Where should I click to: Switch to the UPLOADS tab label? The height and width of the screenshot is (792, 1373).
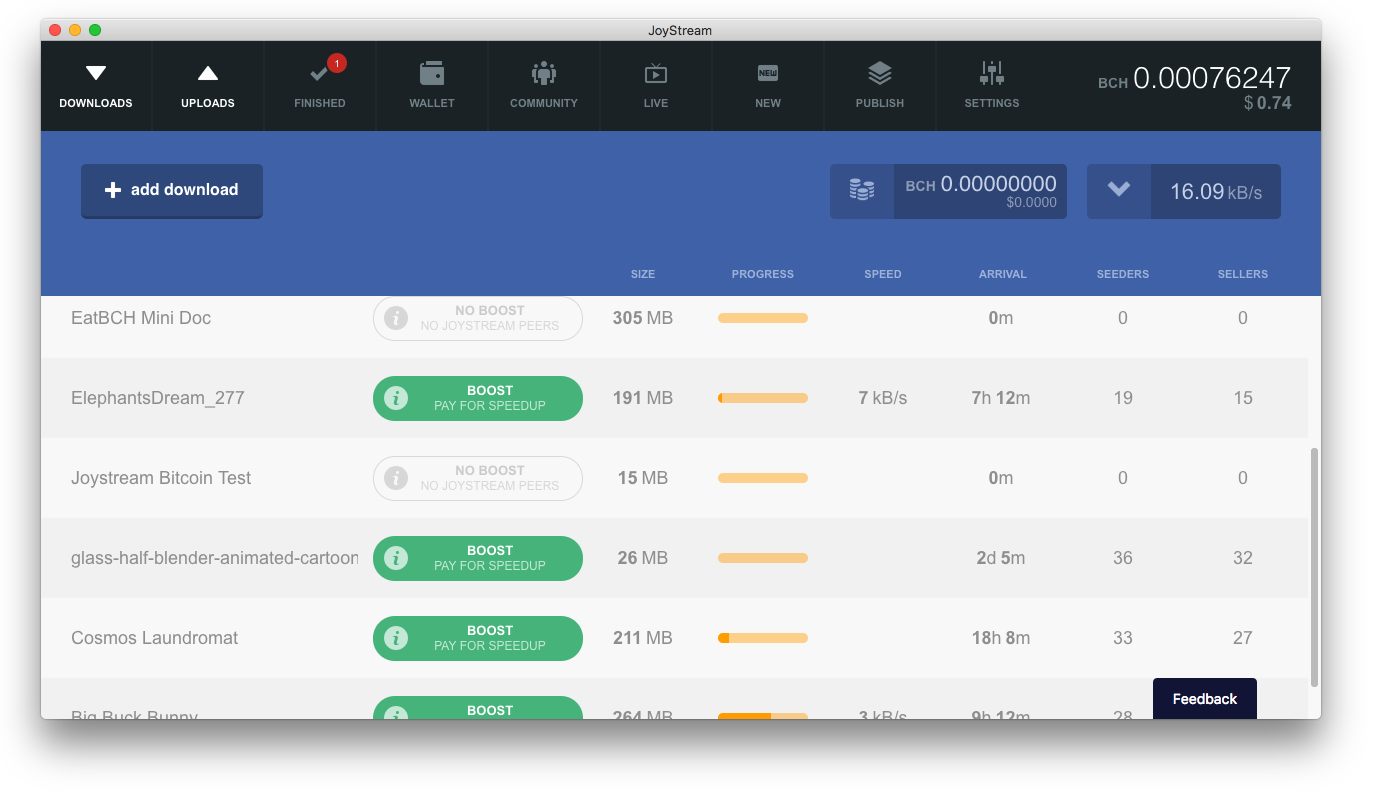[x=208, y=103]
